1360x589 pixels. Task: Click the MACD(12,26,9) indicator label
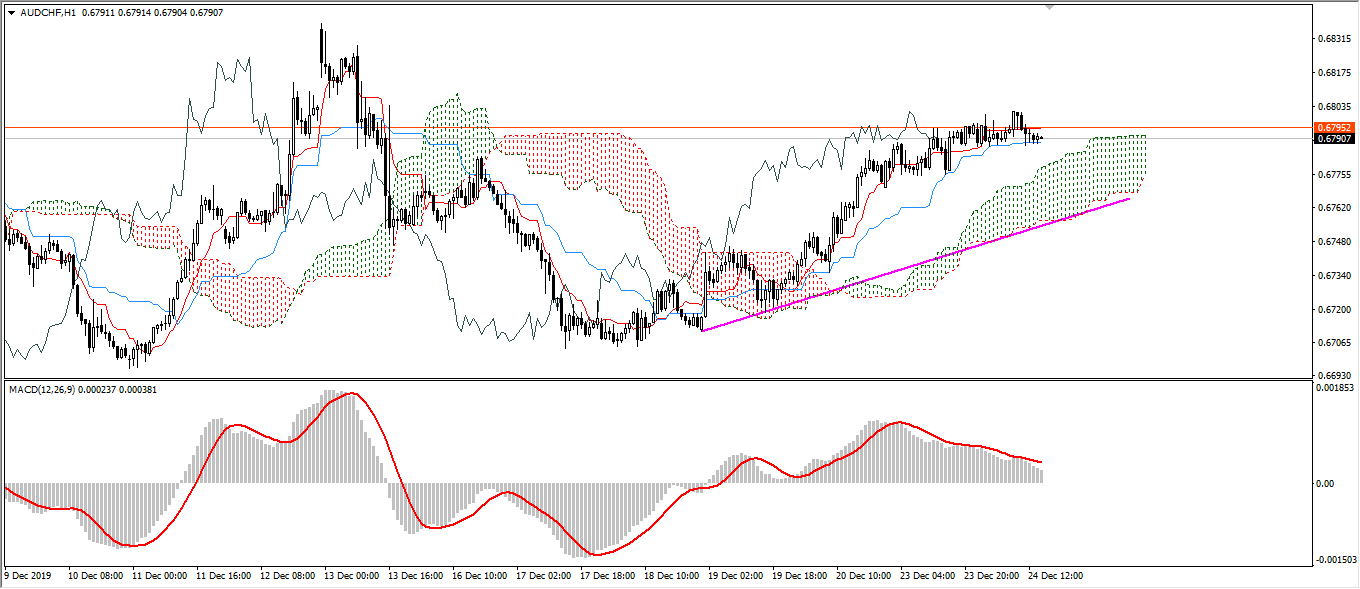pyautogui.click(x=44, y=388)
